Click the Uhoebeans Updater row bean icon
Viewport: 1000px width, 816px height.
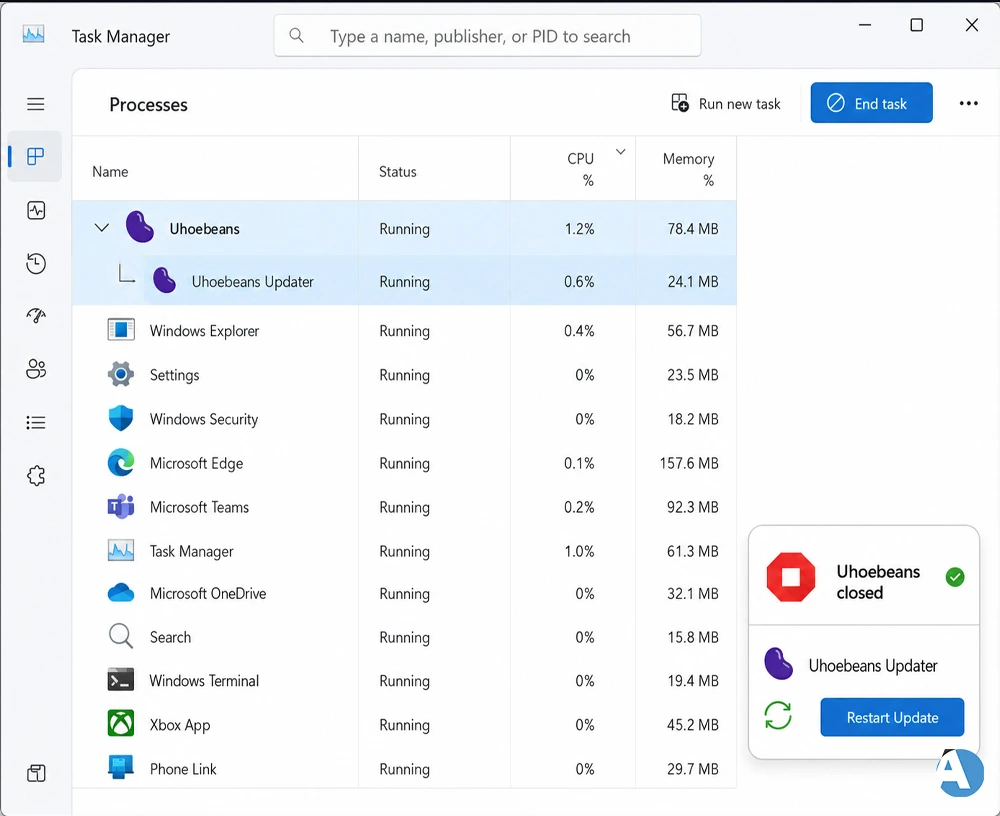pos(165,280)
